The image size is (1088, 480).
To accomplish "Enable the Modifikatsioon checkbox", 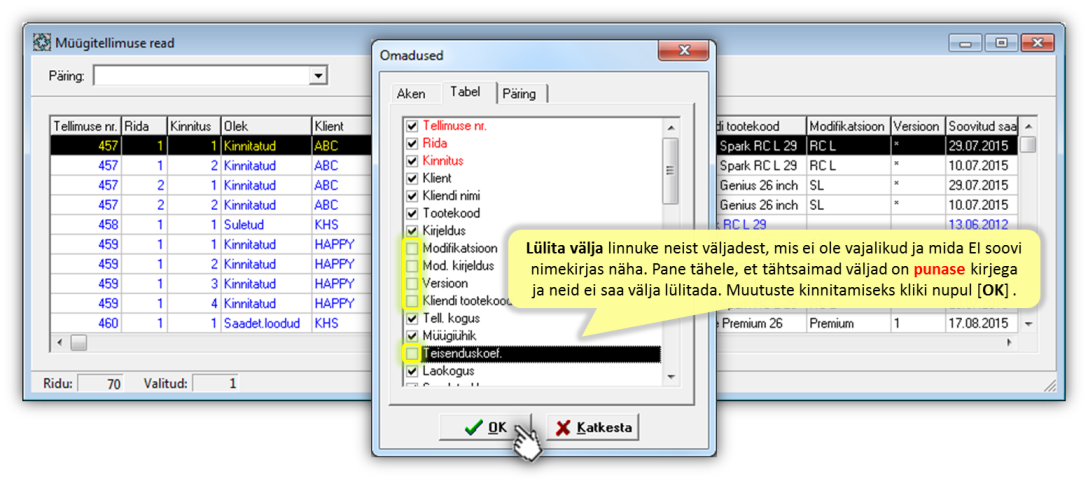I will click(x=412, y=248).
